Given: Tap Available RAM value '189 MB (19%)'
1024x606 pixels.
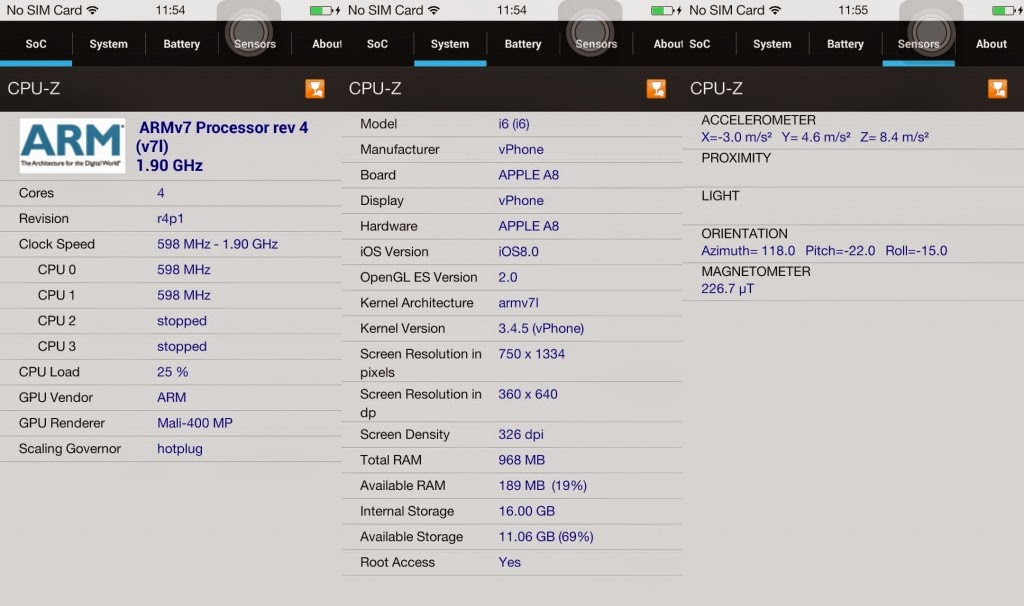Looking at the screenshot, I should pos(543,486).
